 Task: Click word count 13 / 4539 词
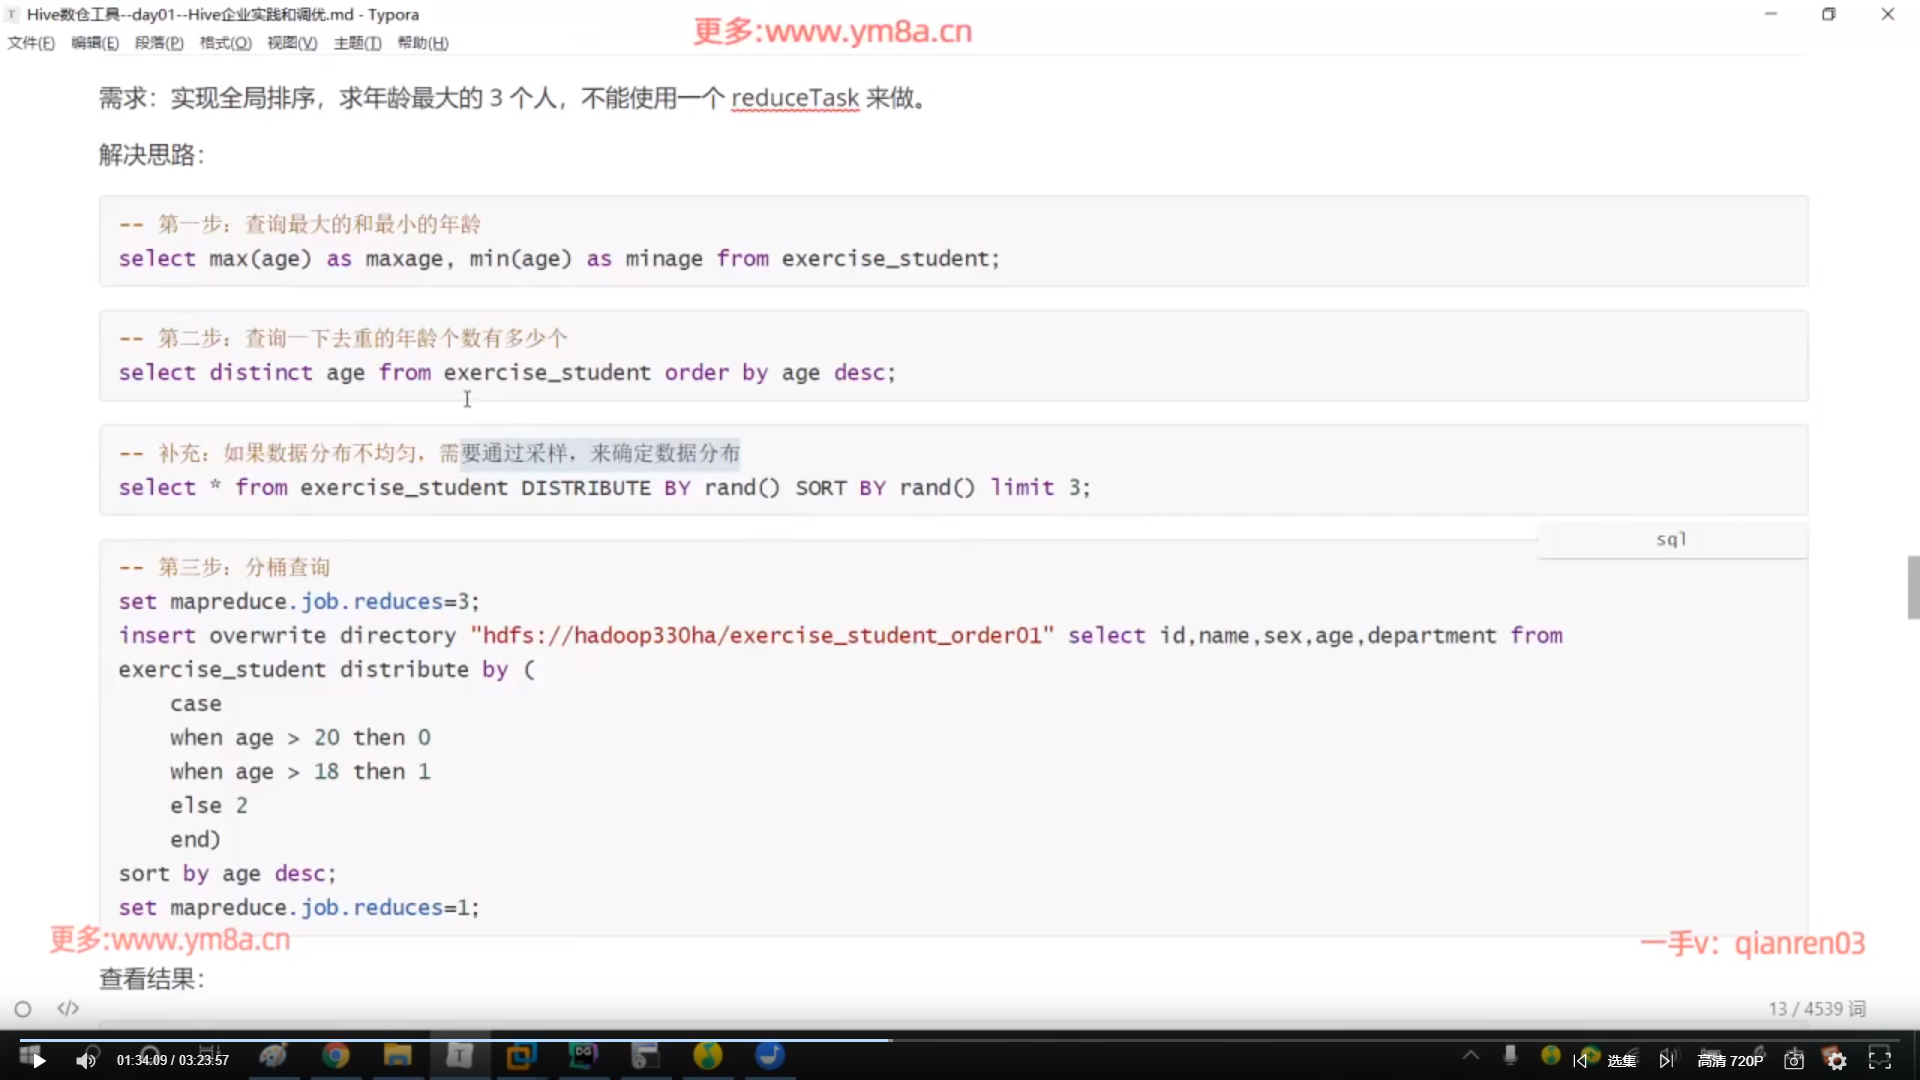[1816, 1008]
